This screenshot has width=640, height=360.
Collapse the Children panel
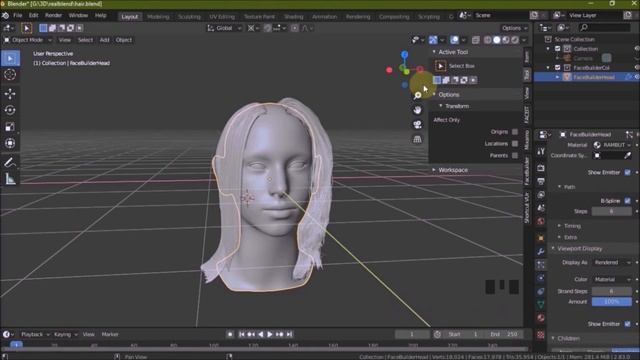[568, 338]
